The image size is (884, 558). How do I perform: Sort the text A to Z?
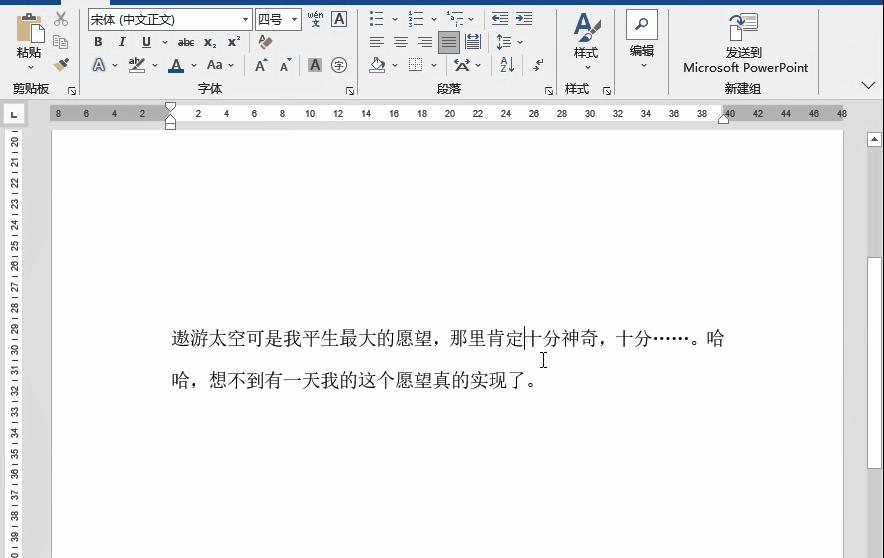507,65
